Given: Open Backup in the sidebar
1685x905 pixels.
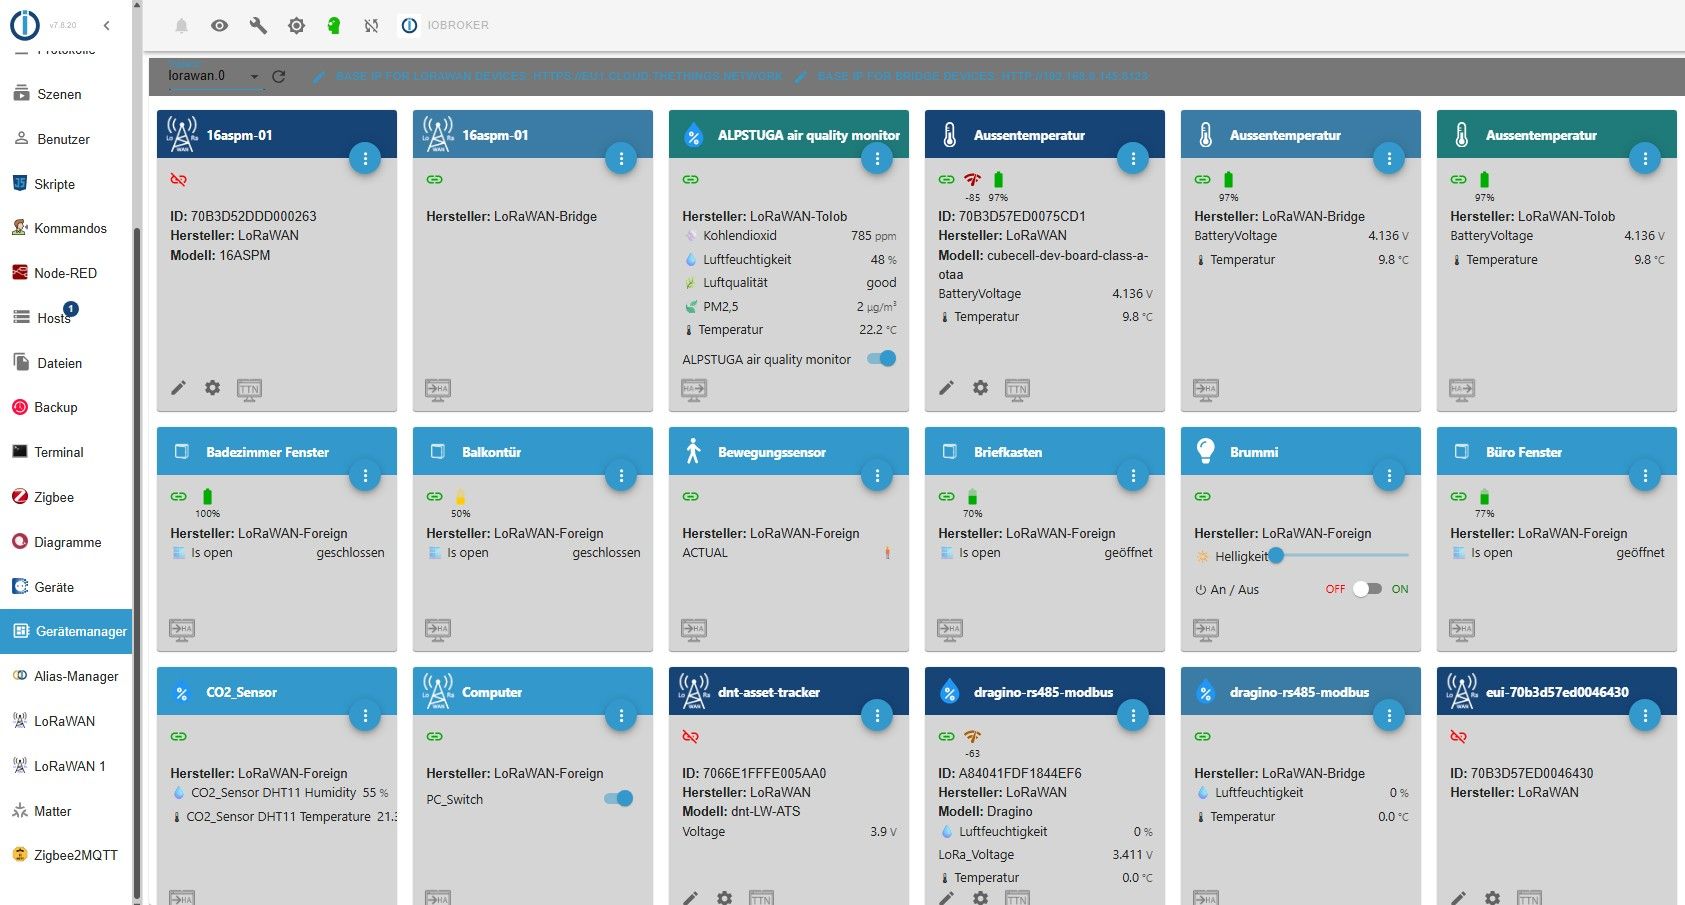Looking at the screenshot, I should (66, 407).
